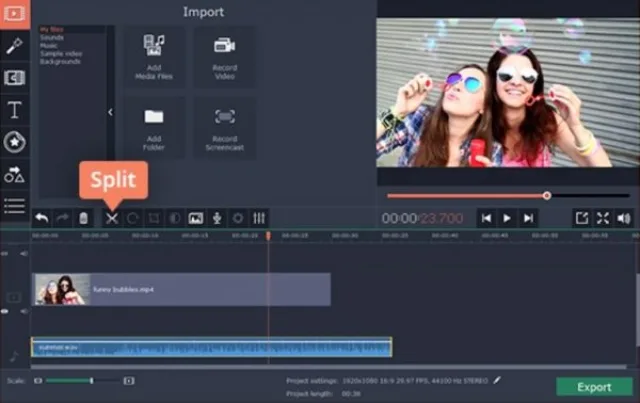Screen dimensions: 640x403
Task: Select Sounds in import list
Action: (x=52, y=38)
